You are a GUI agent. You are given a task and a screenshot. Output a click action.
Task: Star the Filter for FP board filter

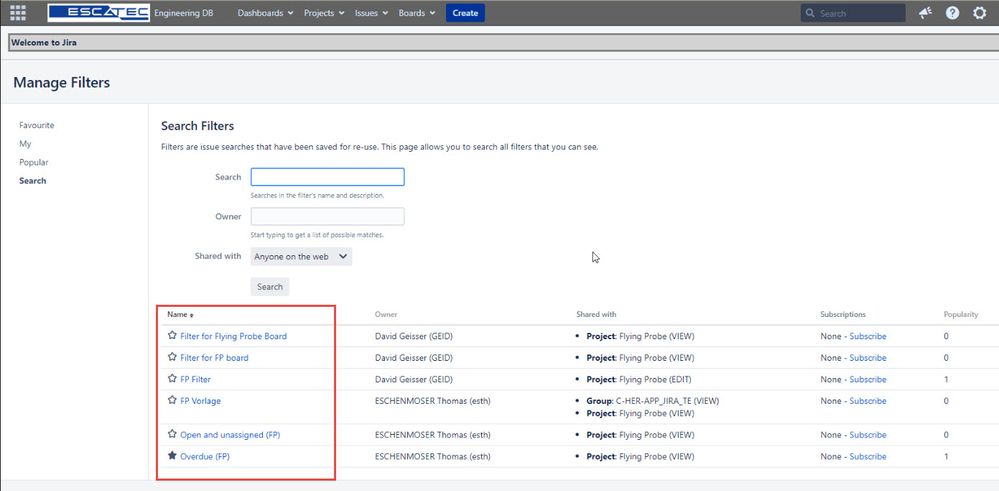coord(171,357)
